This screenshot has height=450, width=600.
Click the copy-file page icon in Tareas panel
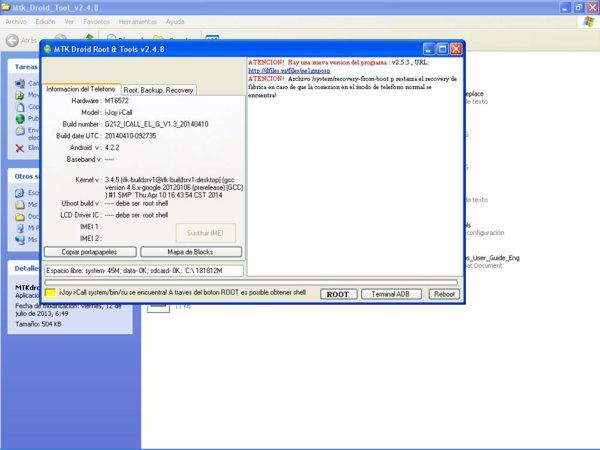(20, 107)
